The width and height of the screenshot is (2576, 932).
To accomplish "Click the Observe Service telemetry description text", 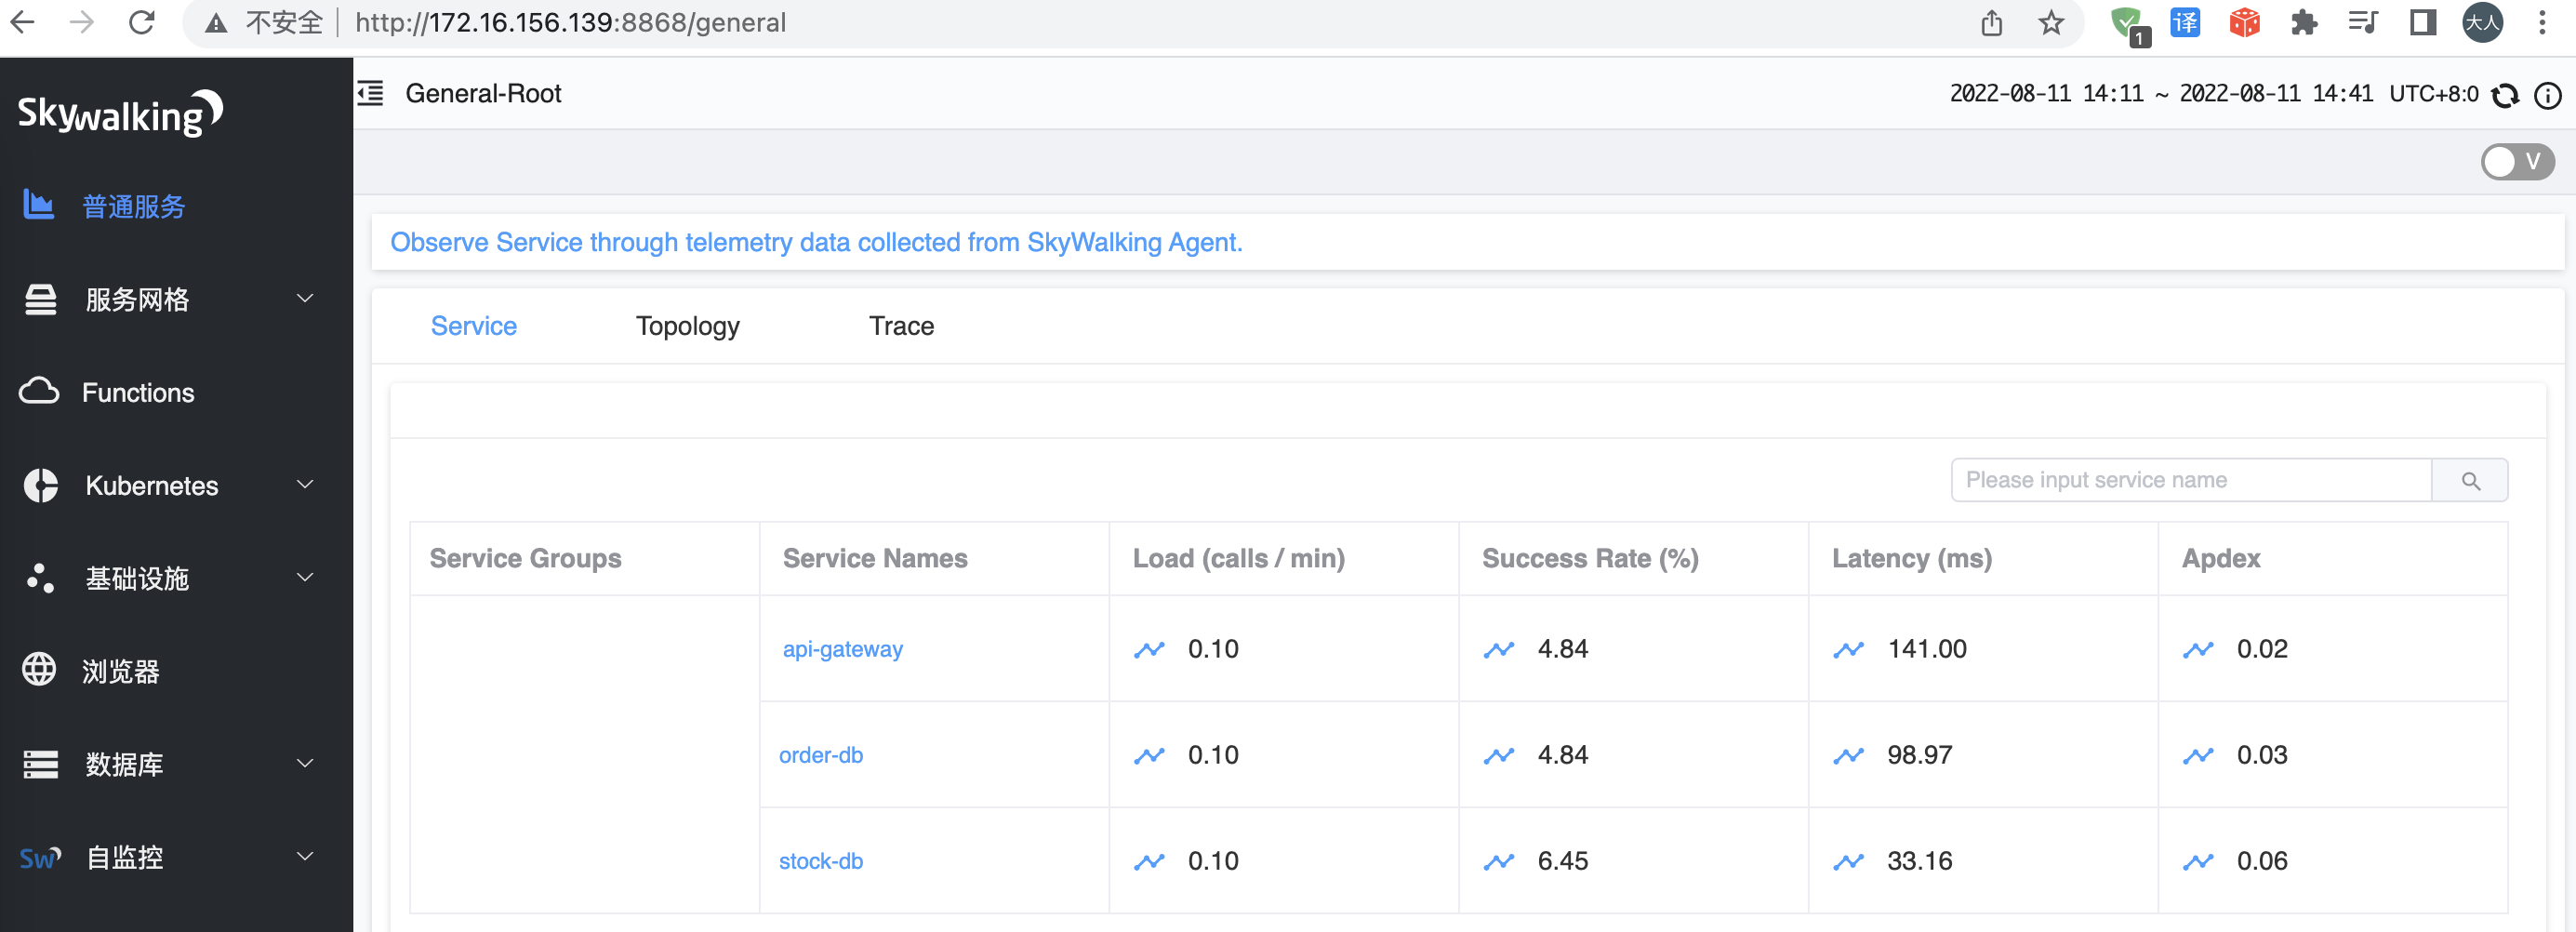I will tap(816, 242).
